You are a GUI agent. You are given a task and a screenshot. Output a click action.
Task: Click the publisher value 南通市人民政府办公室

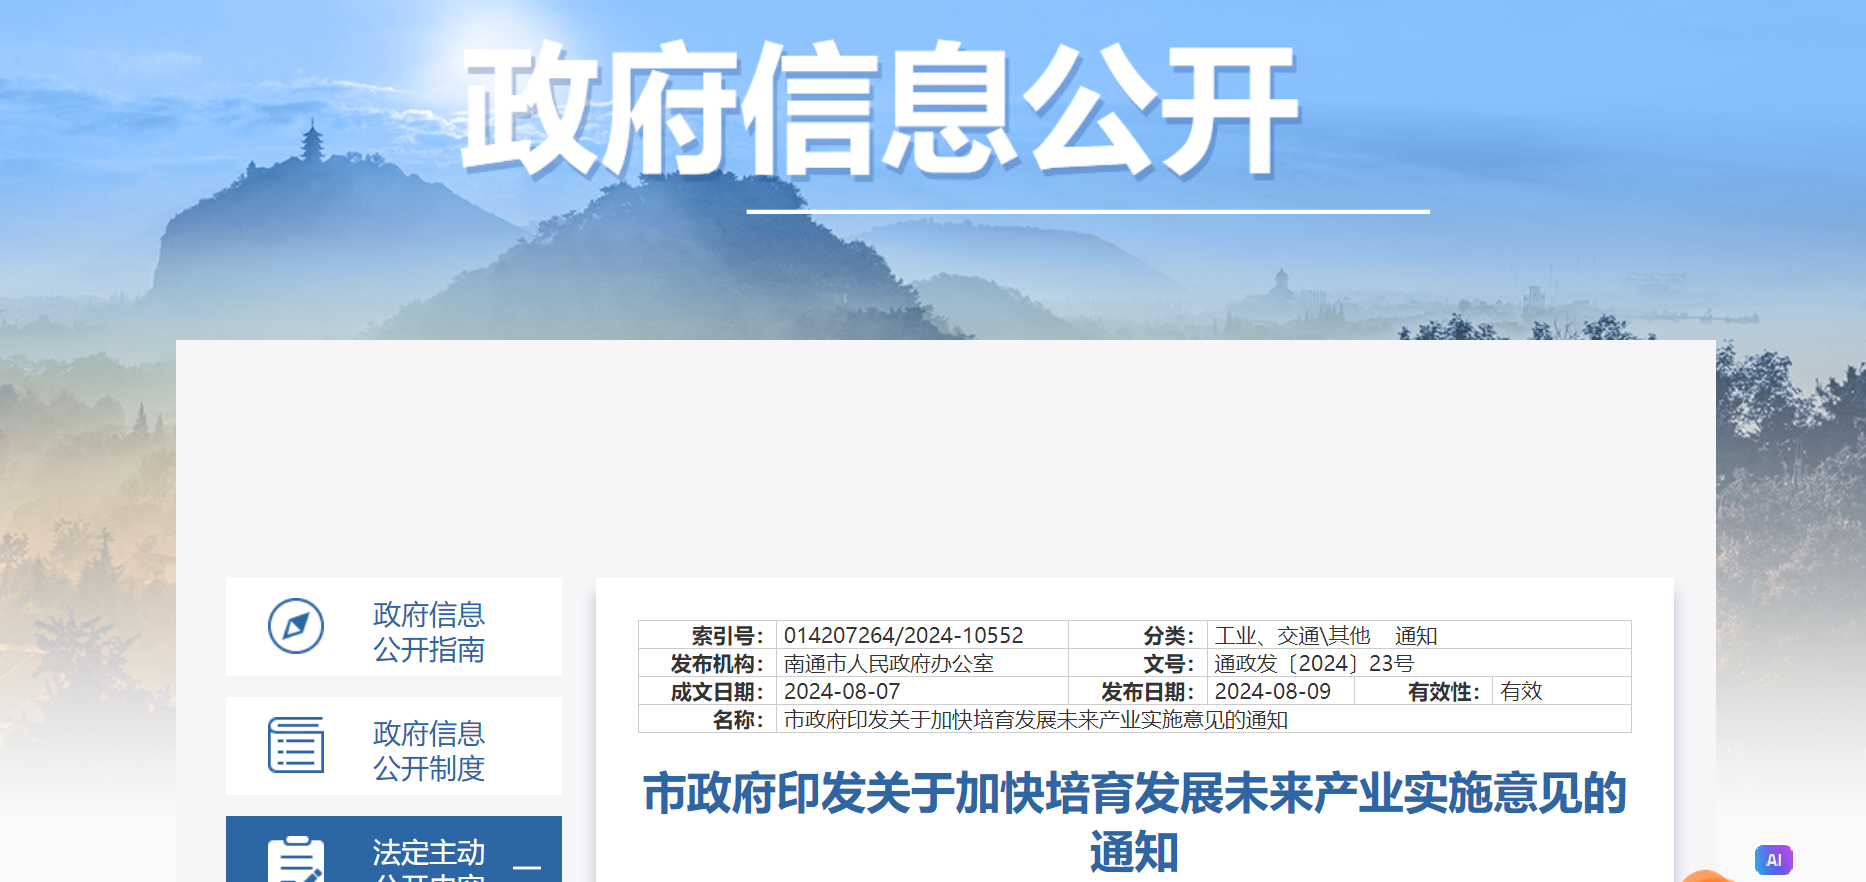[x=888, y=663]
